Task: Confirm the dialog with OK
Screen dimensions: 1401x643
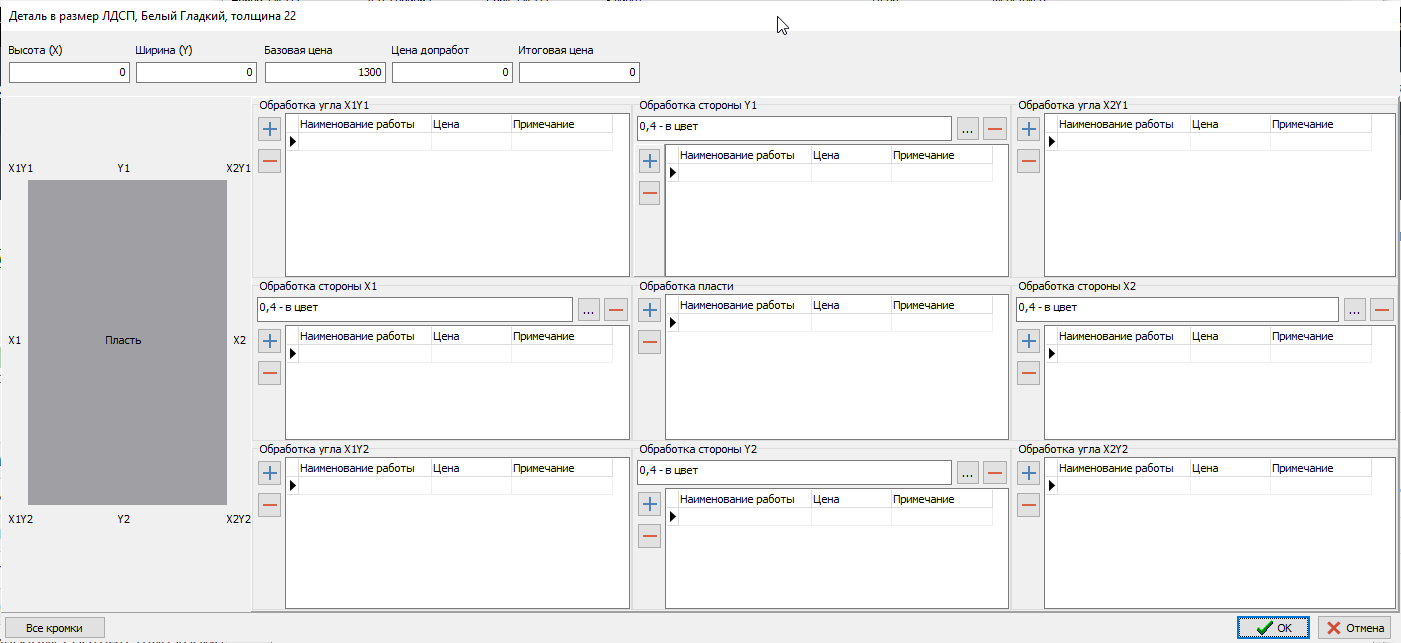Action: click(x=1272, y=627)
